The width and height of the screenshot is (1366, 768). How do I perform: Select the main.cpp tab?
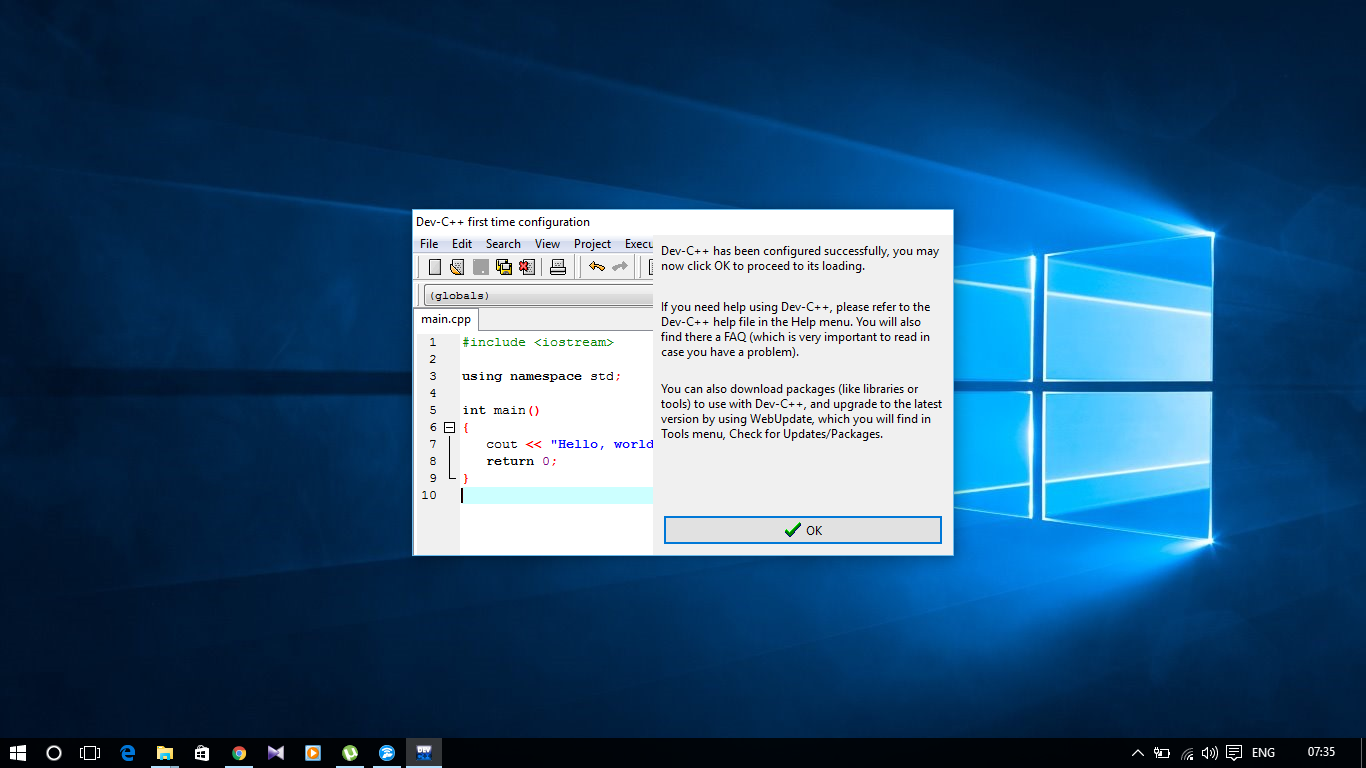coord(445,318)
